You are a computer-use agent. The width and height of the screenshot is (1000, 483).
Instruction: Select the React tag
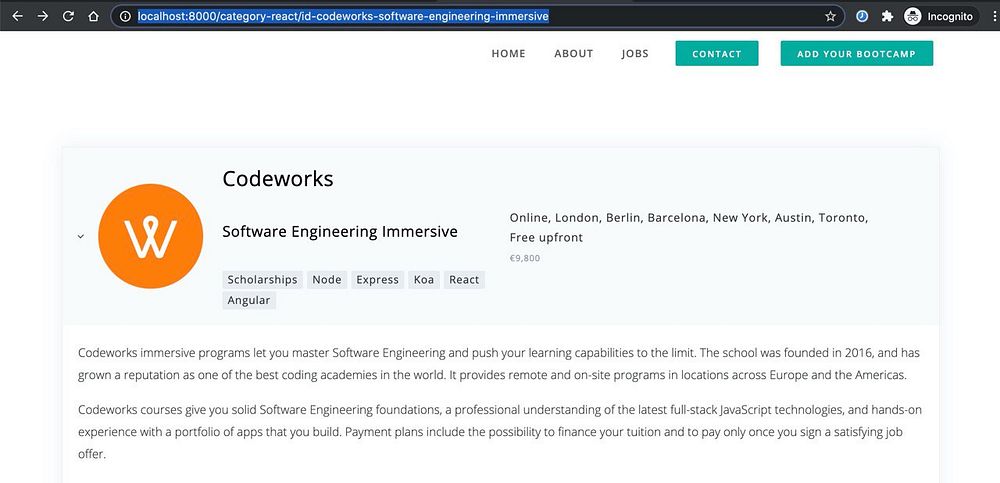click(464, 279)
